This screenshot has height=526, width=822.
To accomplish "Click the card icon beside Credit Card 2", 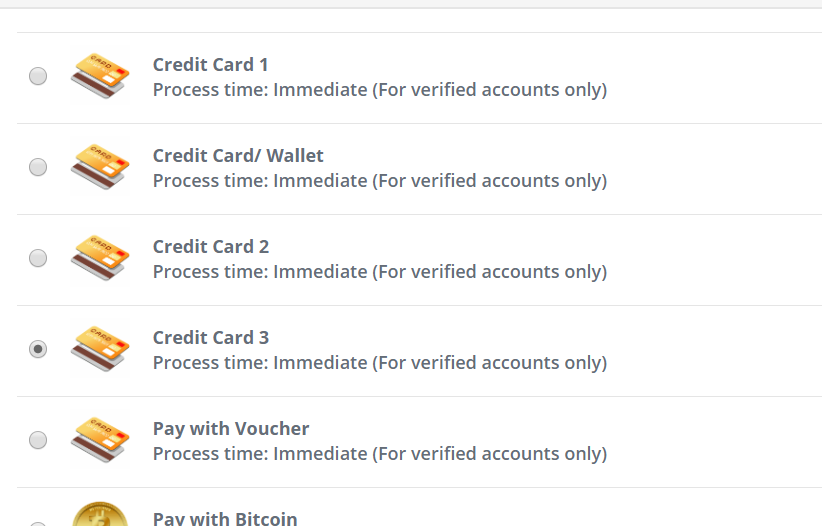I will tap(100, 258).
